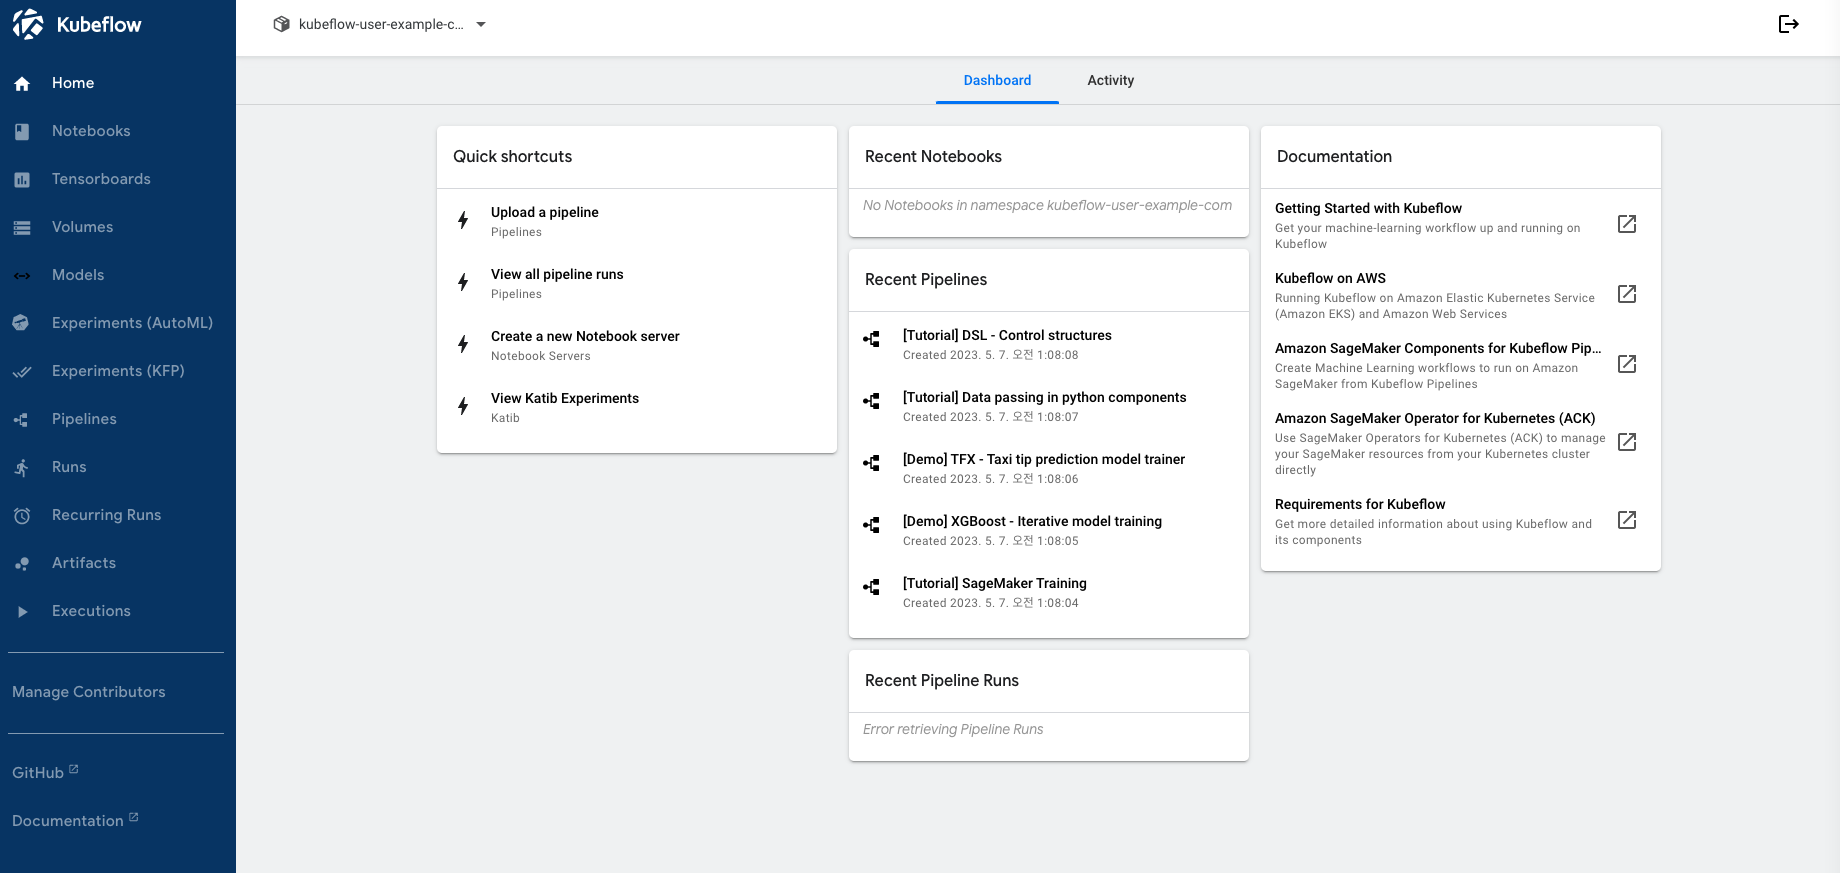Click the Volumes storage icon
The image size is (1840, 873).
[x=22, y=228]
